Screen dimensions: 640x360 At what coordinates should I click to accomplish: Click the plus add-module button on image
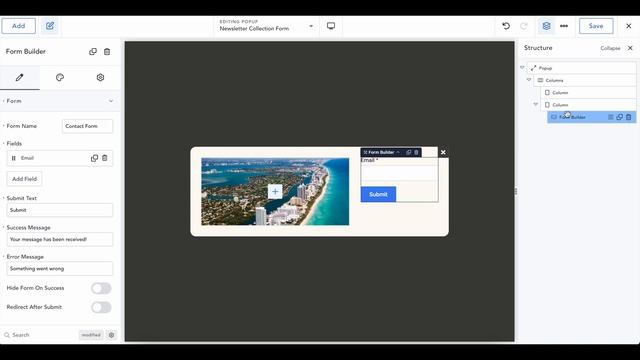[275, 191]
